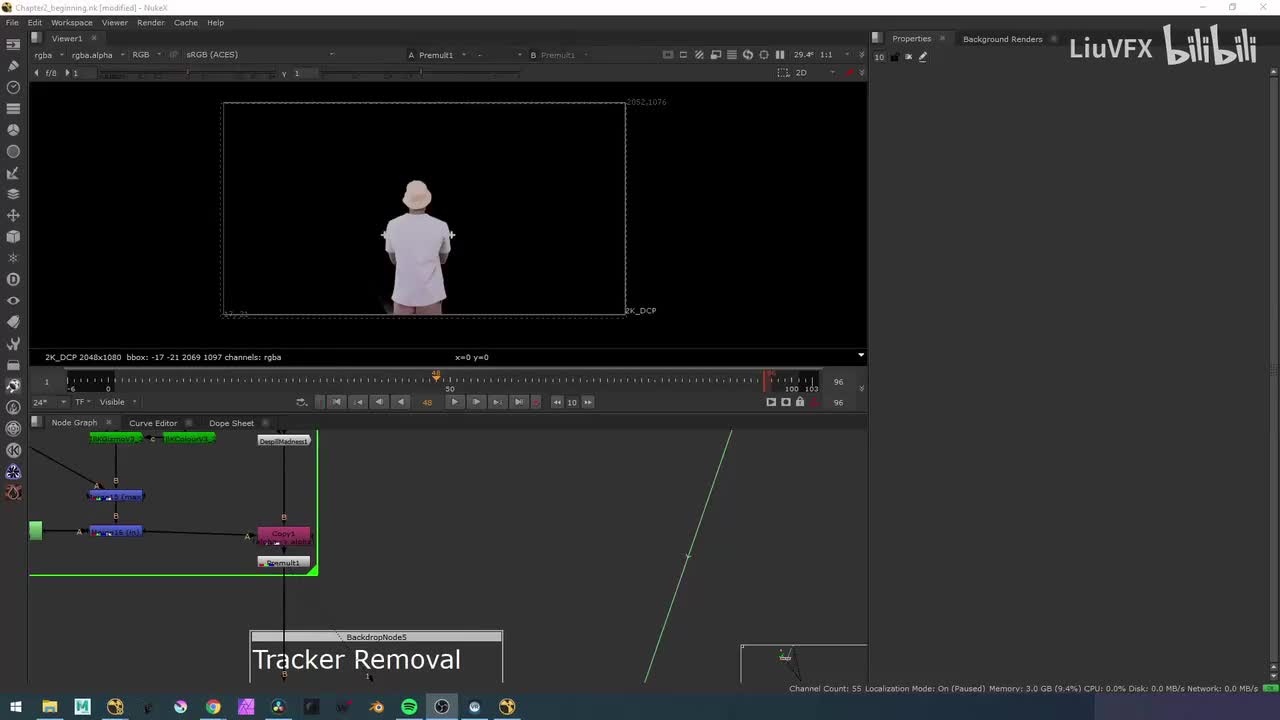Open the 3D nodes cube icon
1280x720 pixels.
pos(13,237)
